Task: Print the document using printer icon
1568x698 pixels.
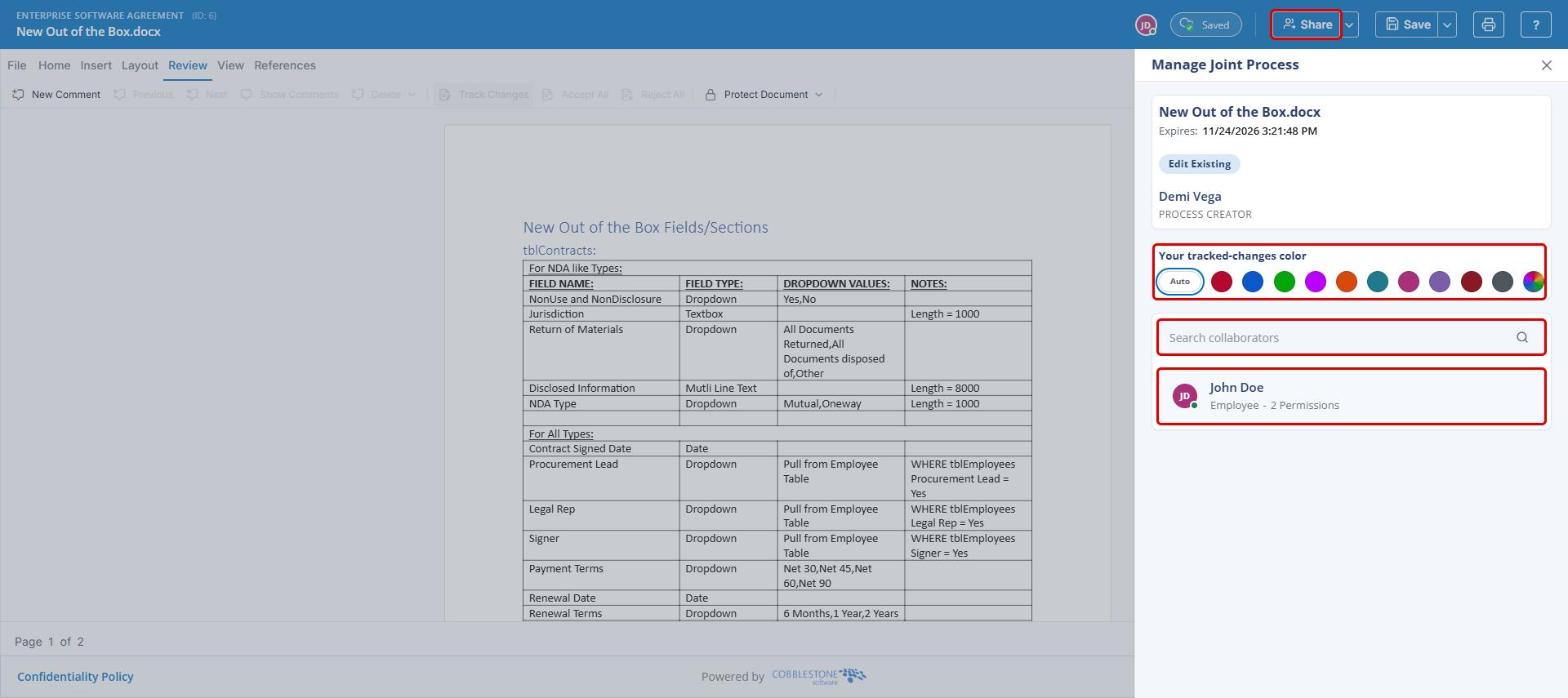Action: pos(1488,24)
